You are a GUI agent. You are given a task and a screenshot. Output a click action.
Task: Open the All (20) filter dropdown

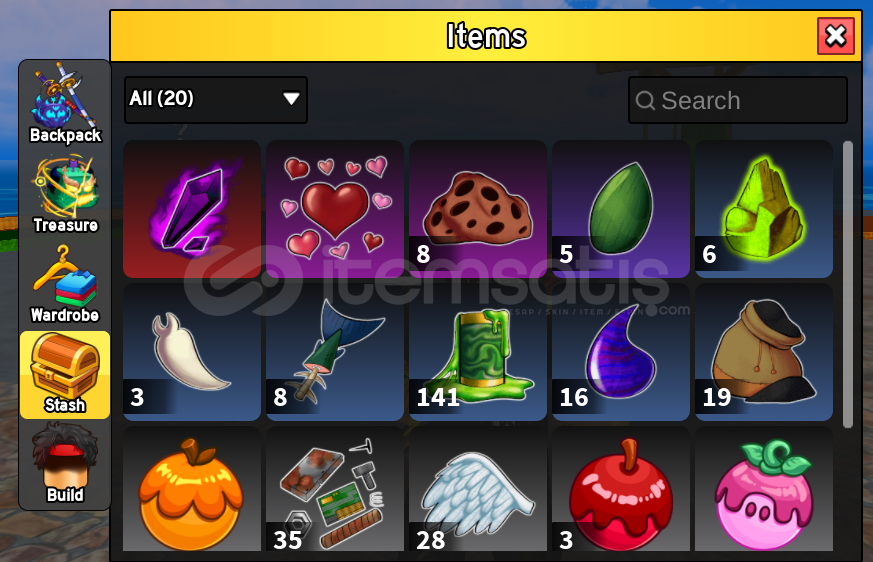tap(216, 100)
